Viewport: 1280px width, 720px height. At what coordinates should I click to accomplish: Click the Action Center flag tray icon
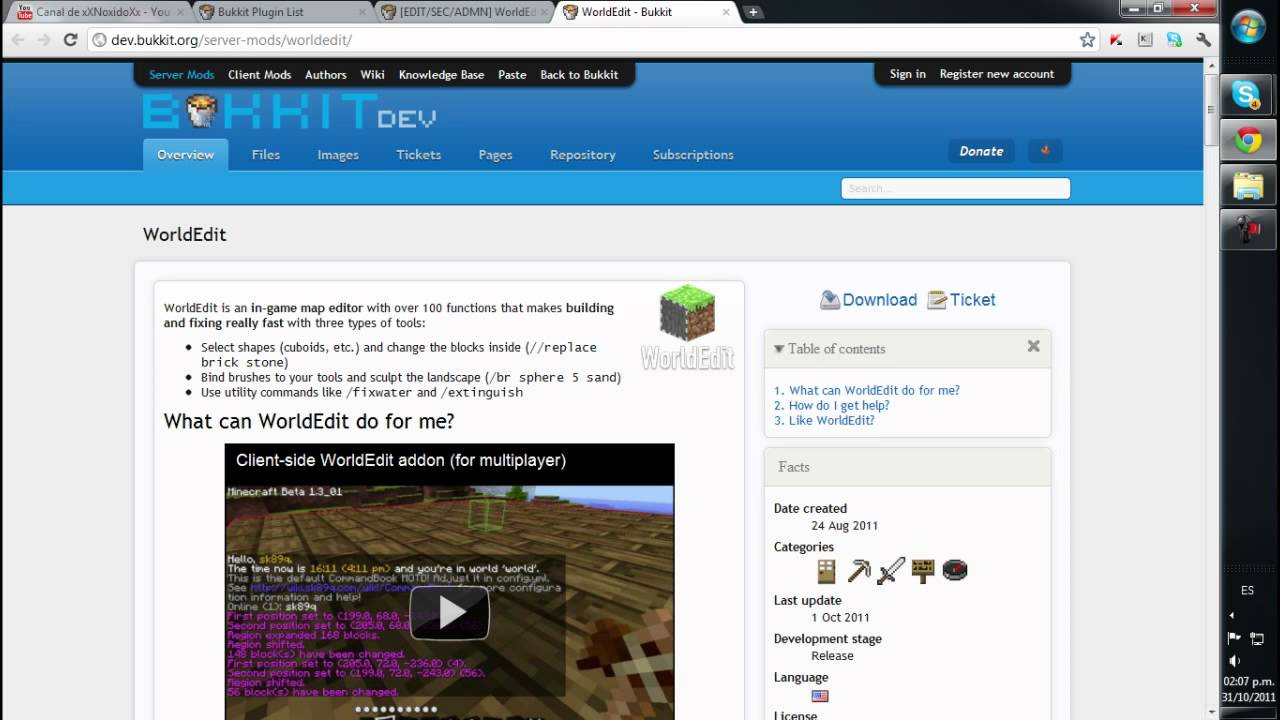coord(1234,638)
